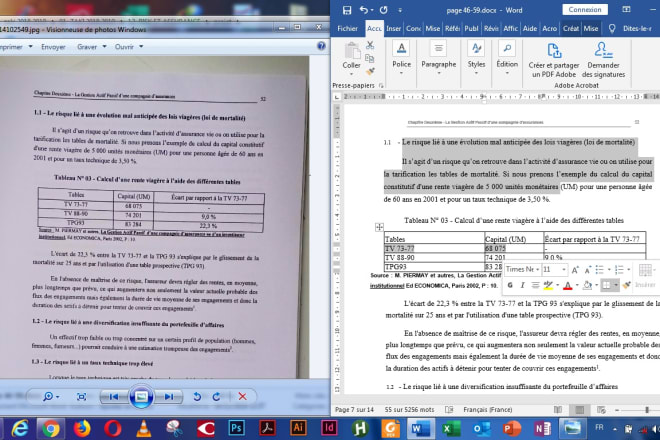Toggle italic (I) in mini toolbar
This screenshot has width=660, height=440.
tap(522, 285)
